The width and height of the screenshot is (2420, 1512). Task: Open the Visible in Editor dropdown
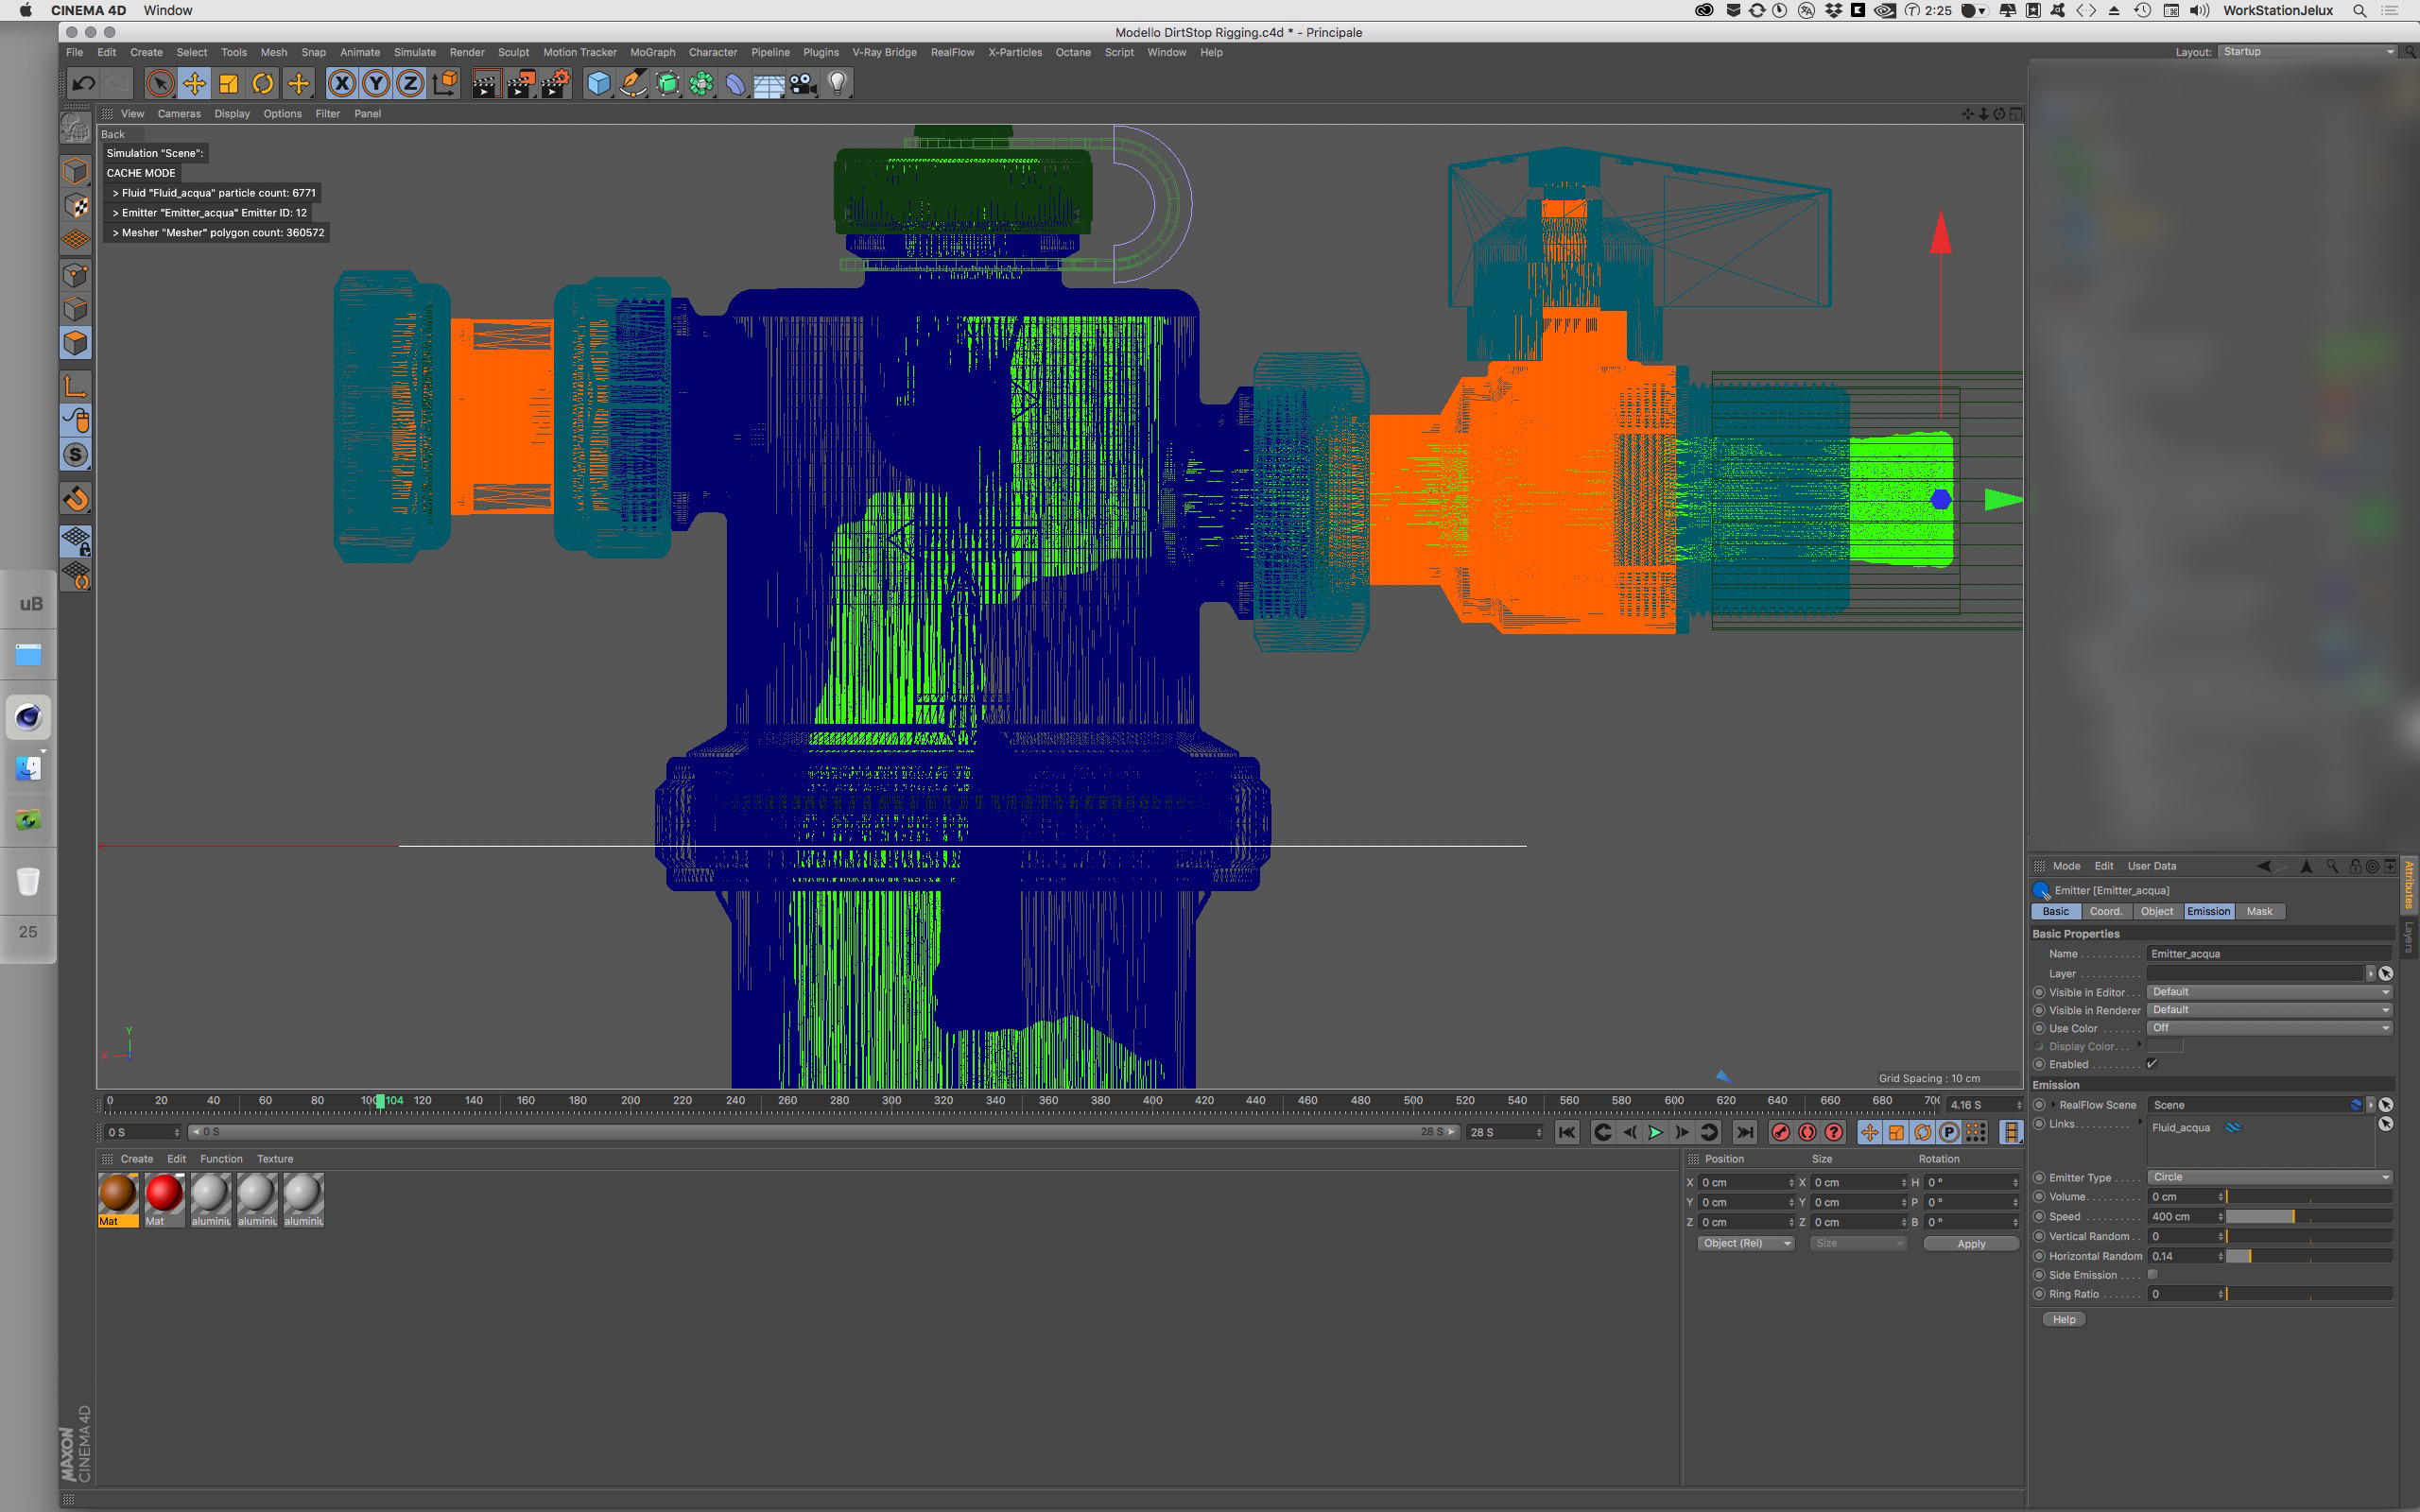point(2268,992)
